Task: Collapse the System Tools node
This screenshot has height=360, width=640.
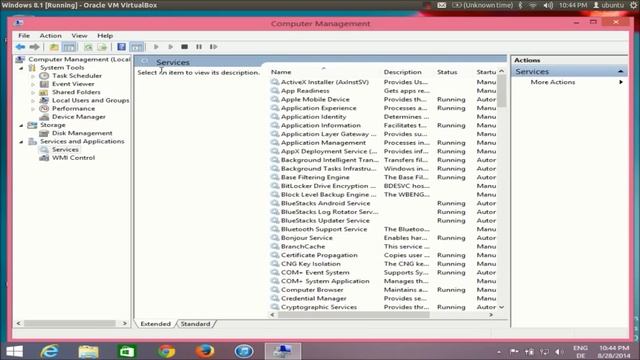Action: [x=21, y=68]
